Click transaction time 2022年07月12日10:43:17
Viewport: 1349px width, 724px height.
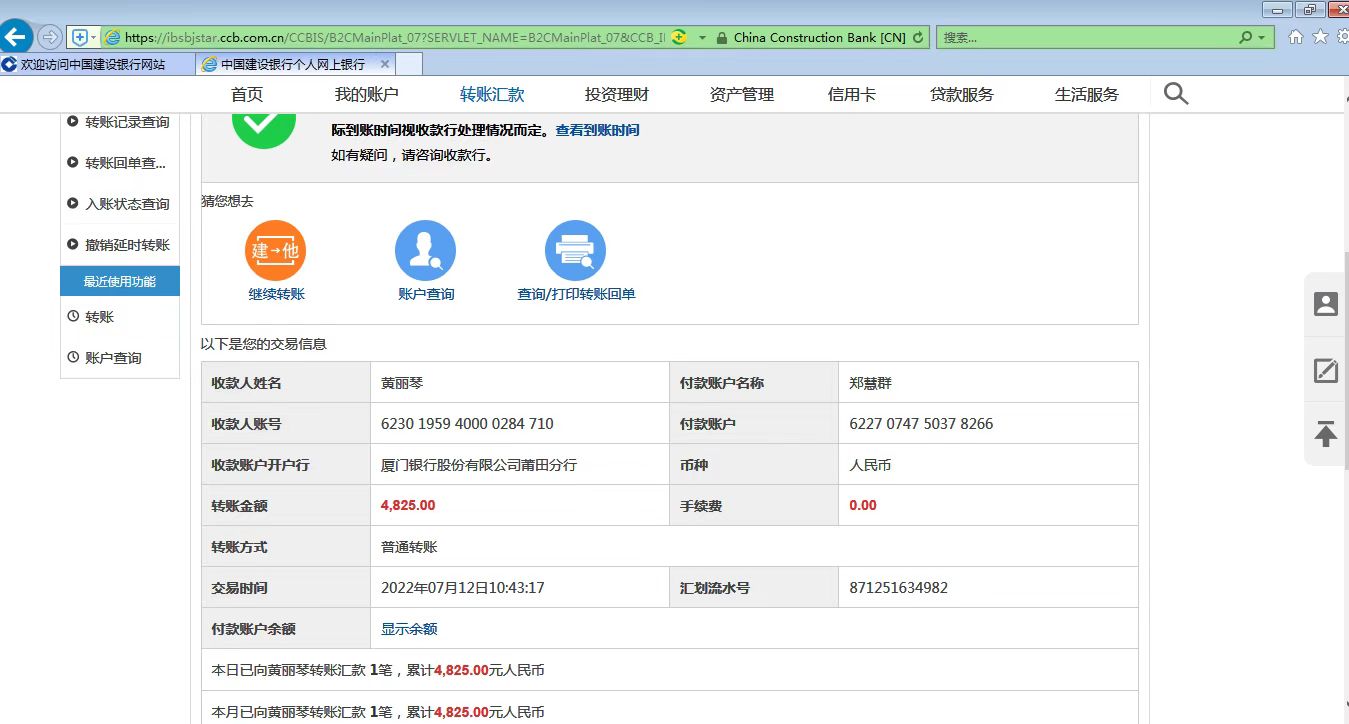point(463,588)
